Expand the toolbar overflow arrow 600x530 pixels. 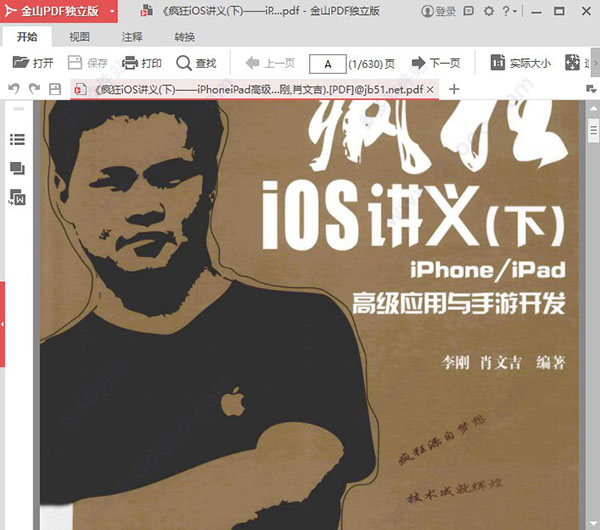(595, 63)
